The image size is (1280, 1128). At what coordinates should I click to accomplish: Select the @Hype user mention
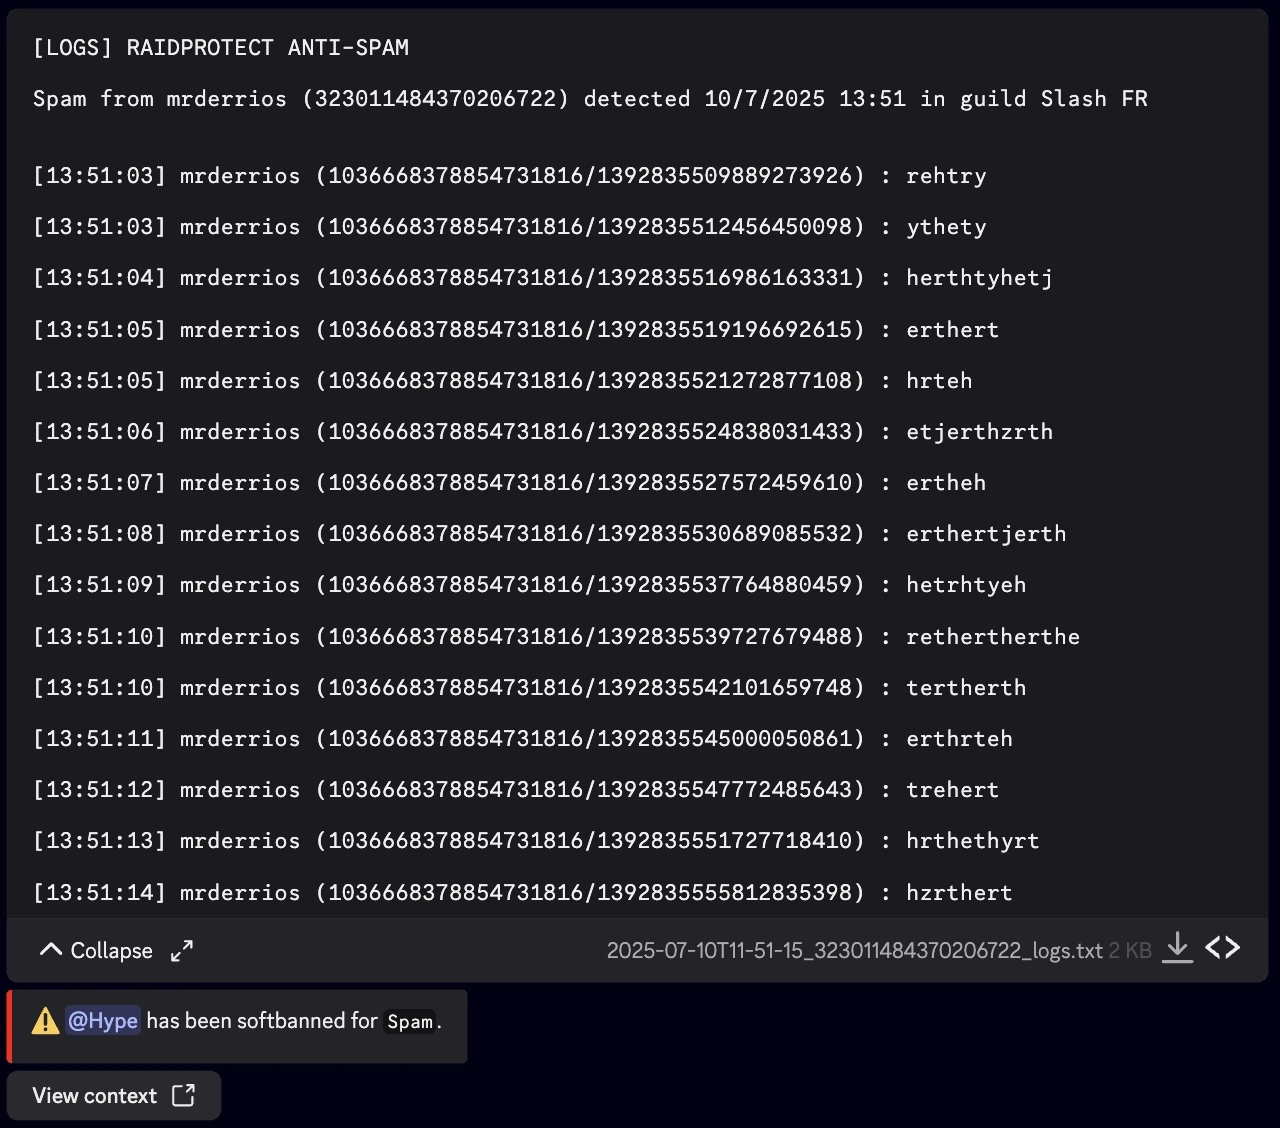pos(102,1020)
